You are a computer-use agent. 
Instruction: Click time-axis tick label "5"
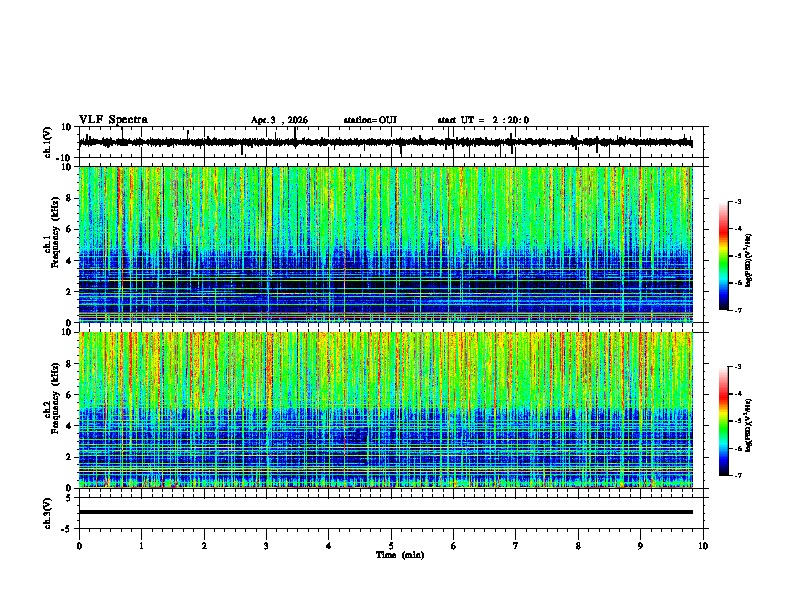[391, 546]
